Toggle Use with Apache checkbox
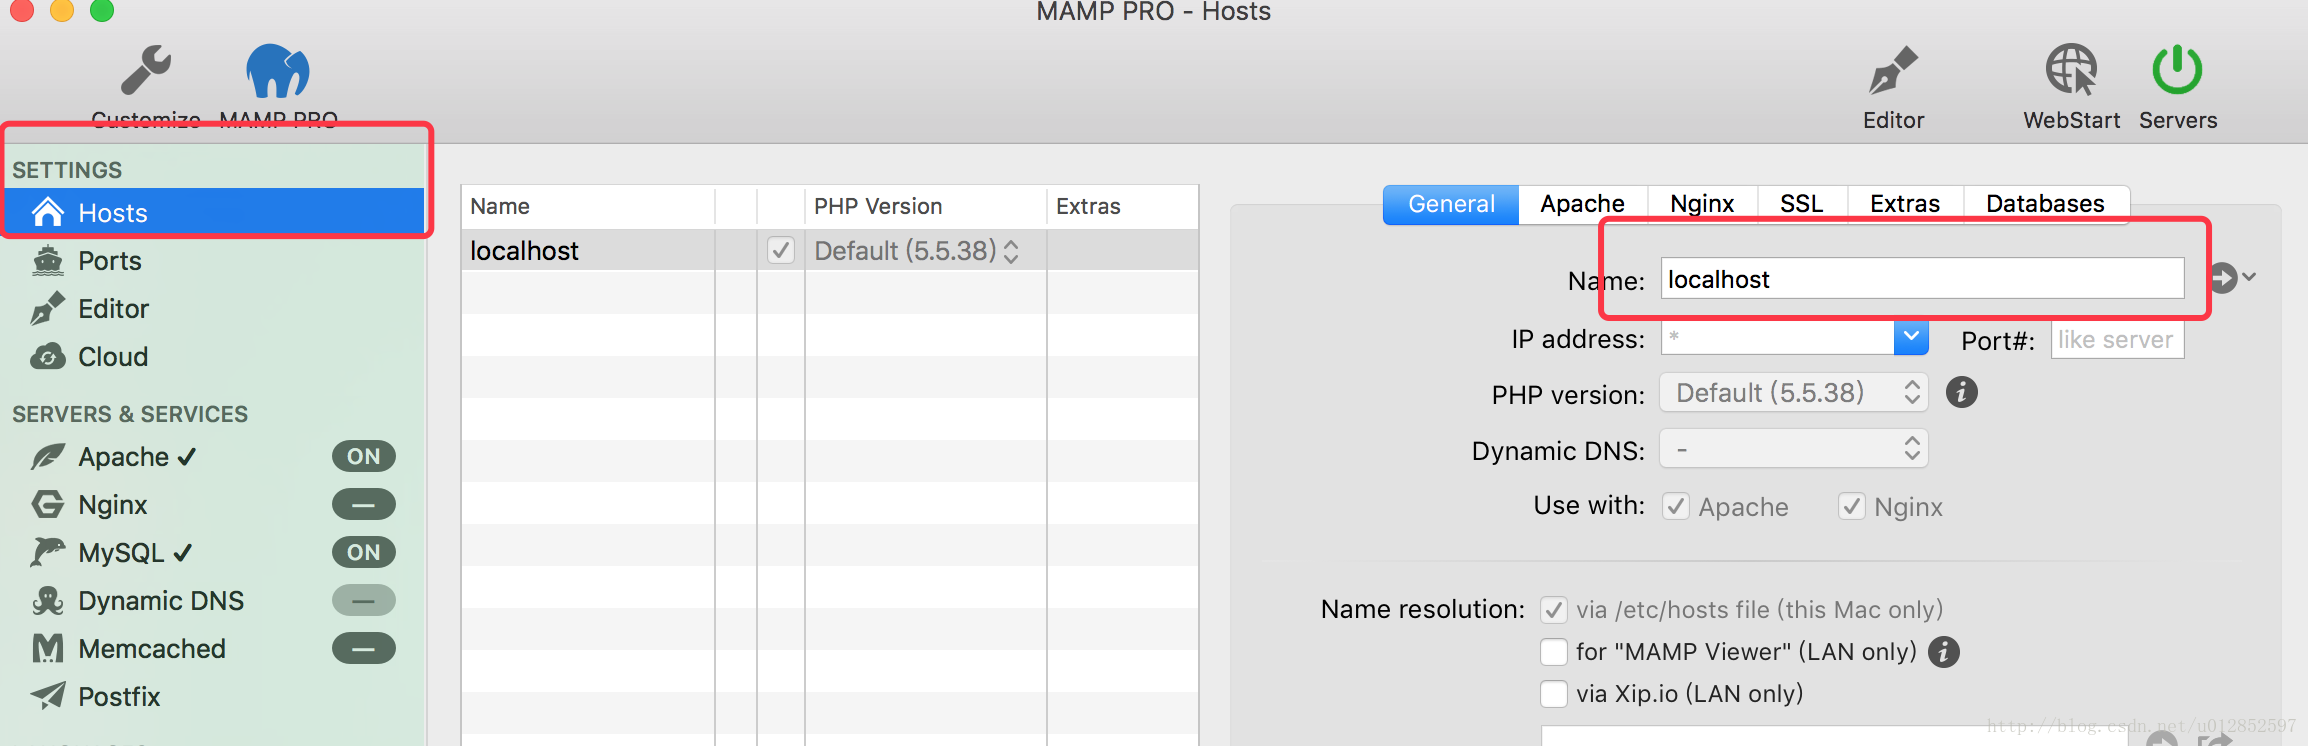This screenshot has height=746, width=2308. click(x=1676, y=506)
